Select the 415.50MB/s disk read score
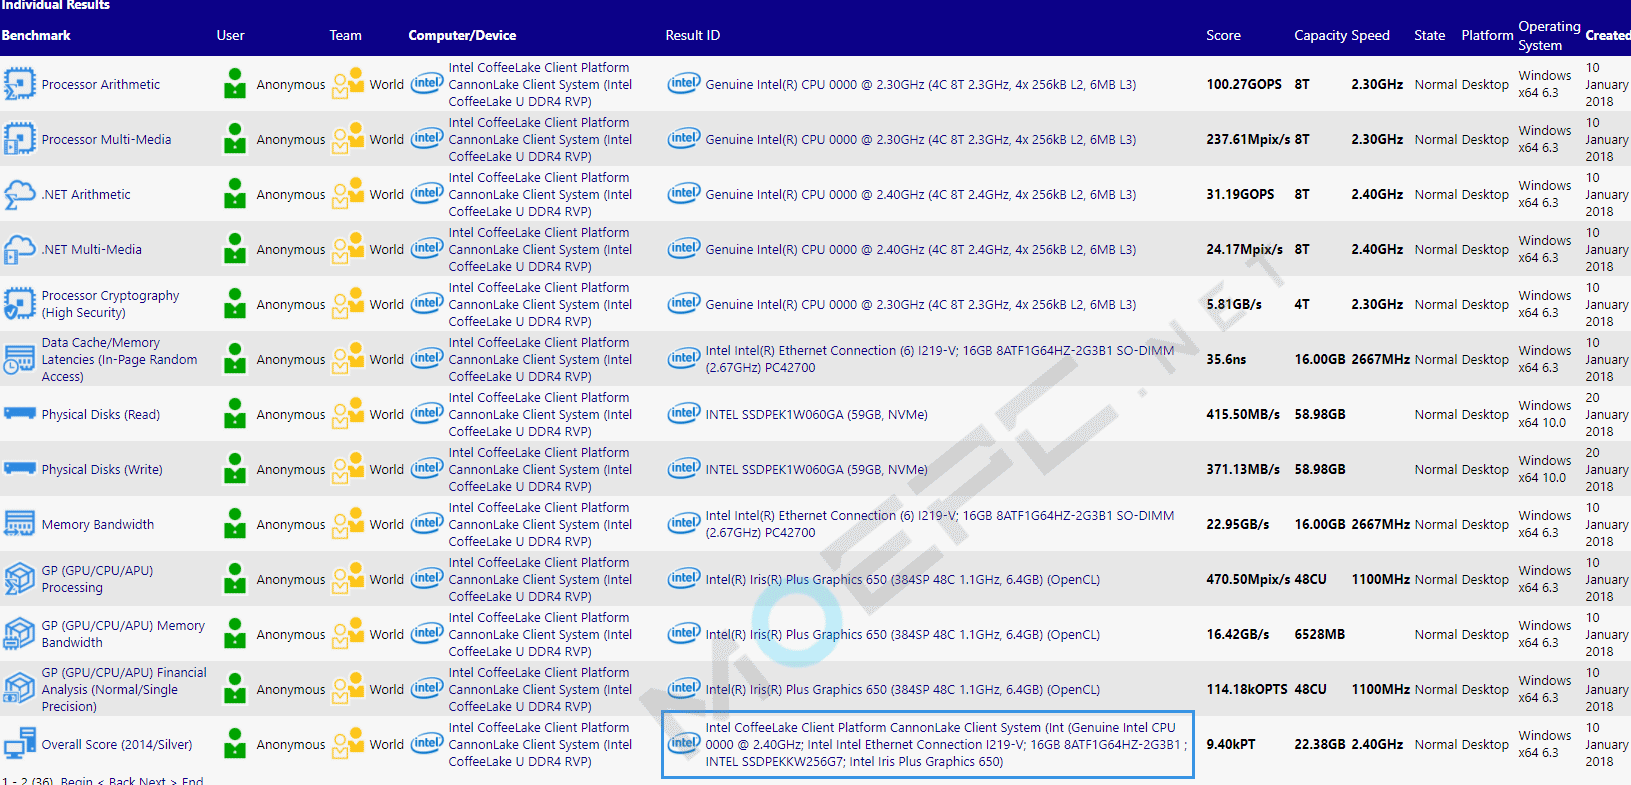 pos(1243,414)
